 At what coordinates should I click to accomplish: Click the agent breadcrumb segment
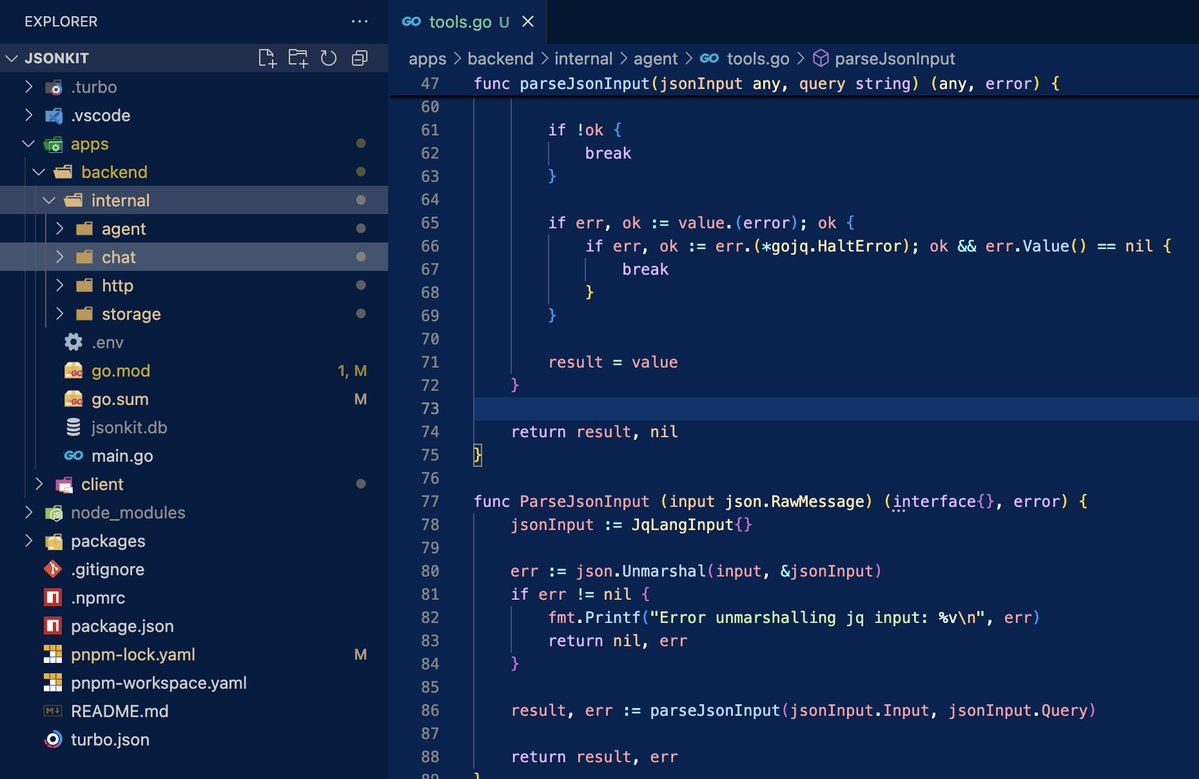[x=655, y=59]
